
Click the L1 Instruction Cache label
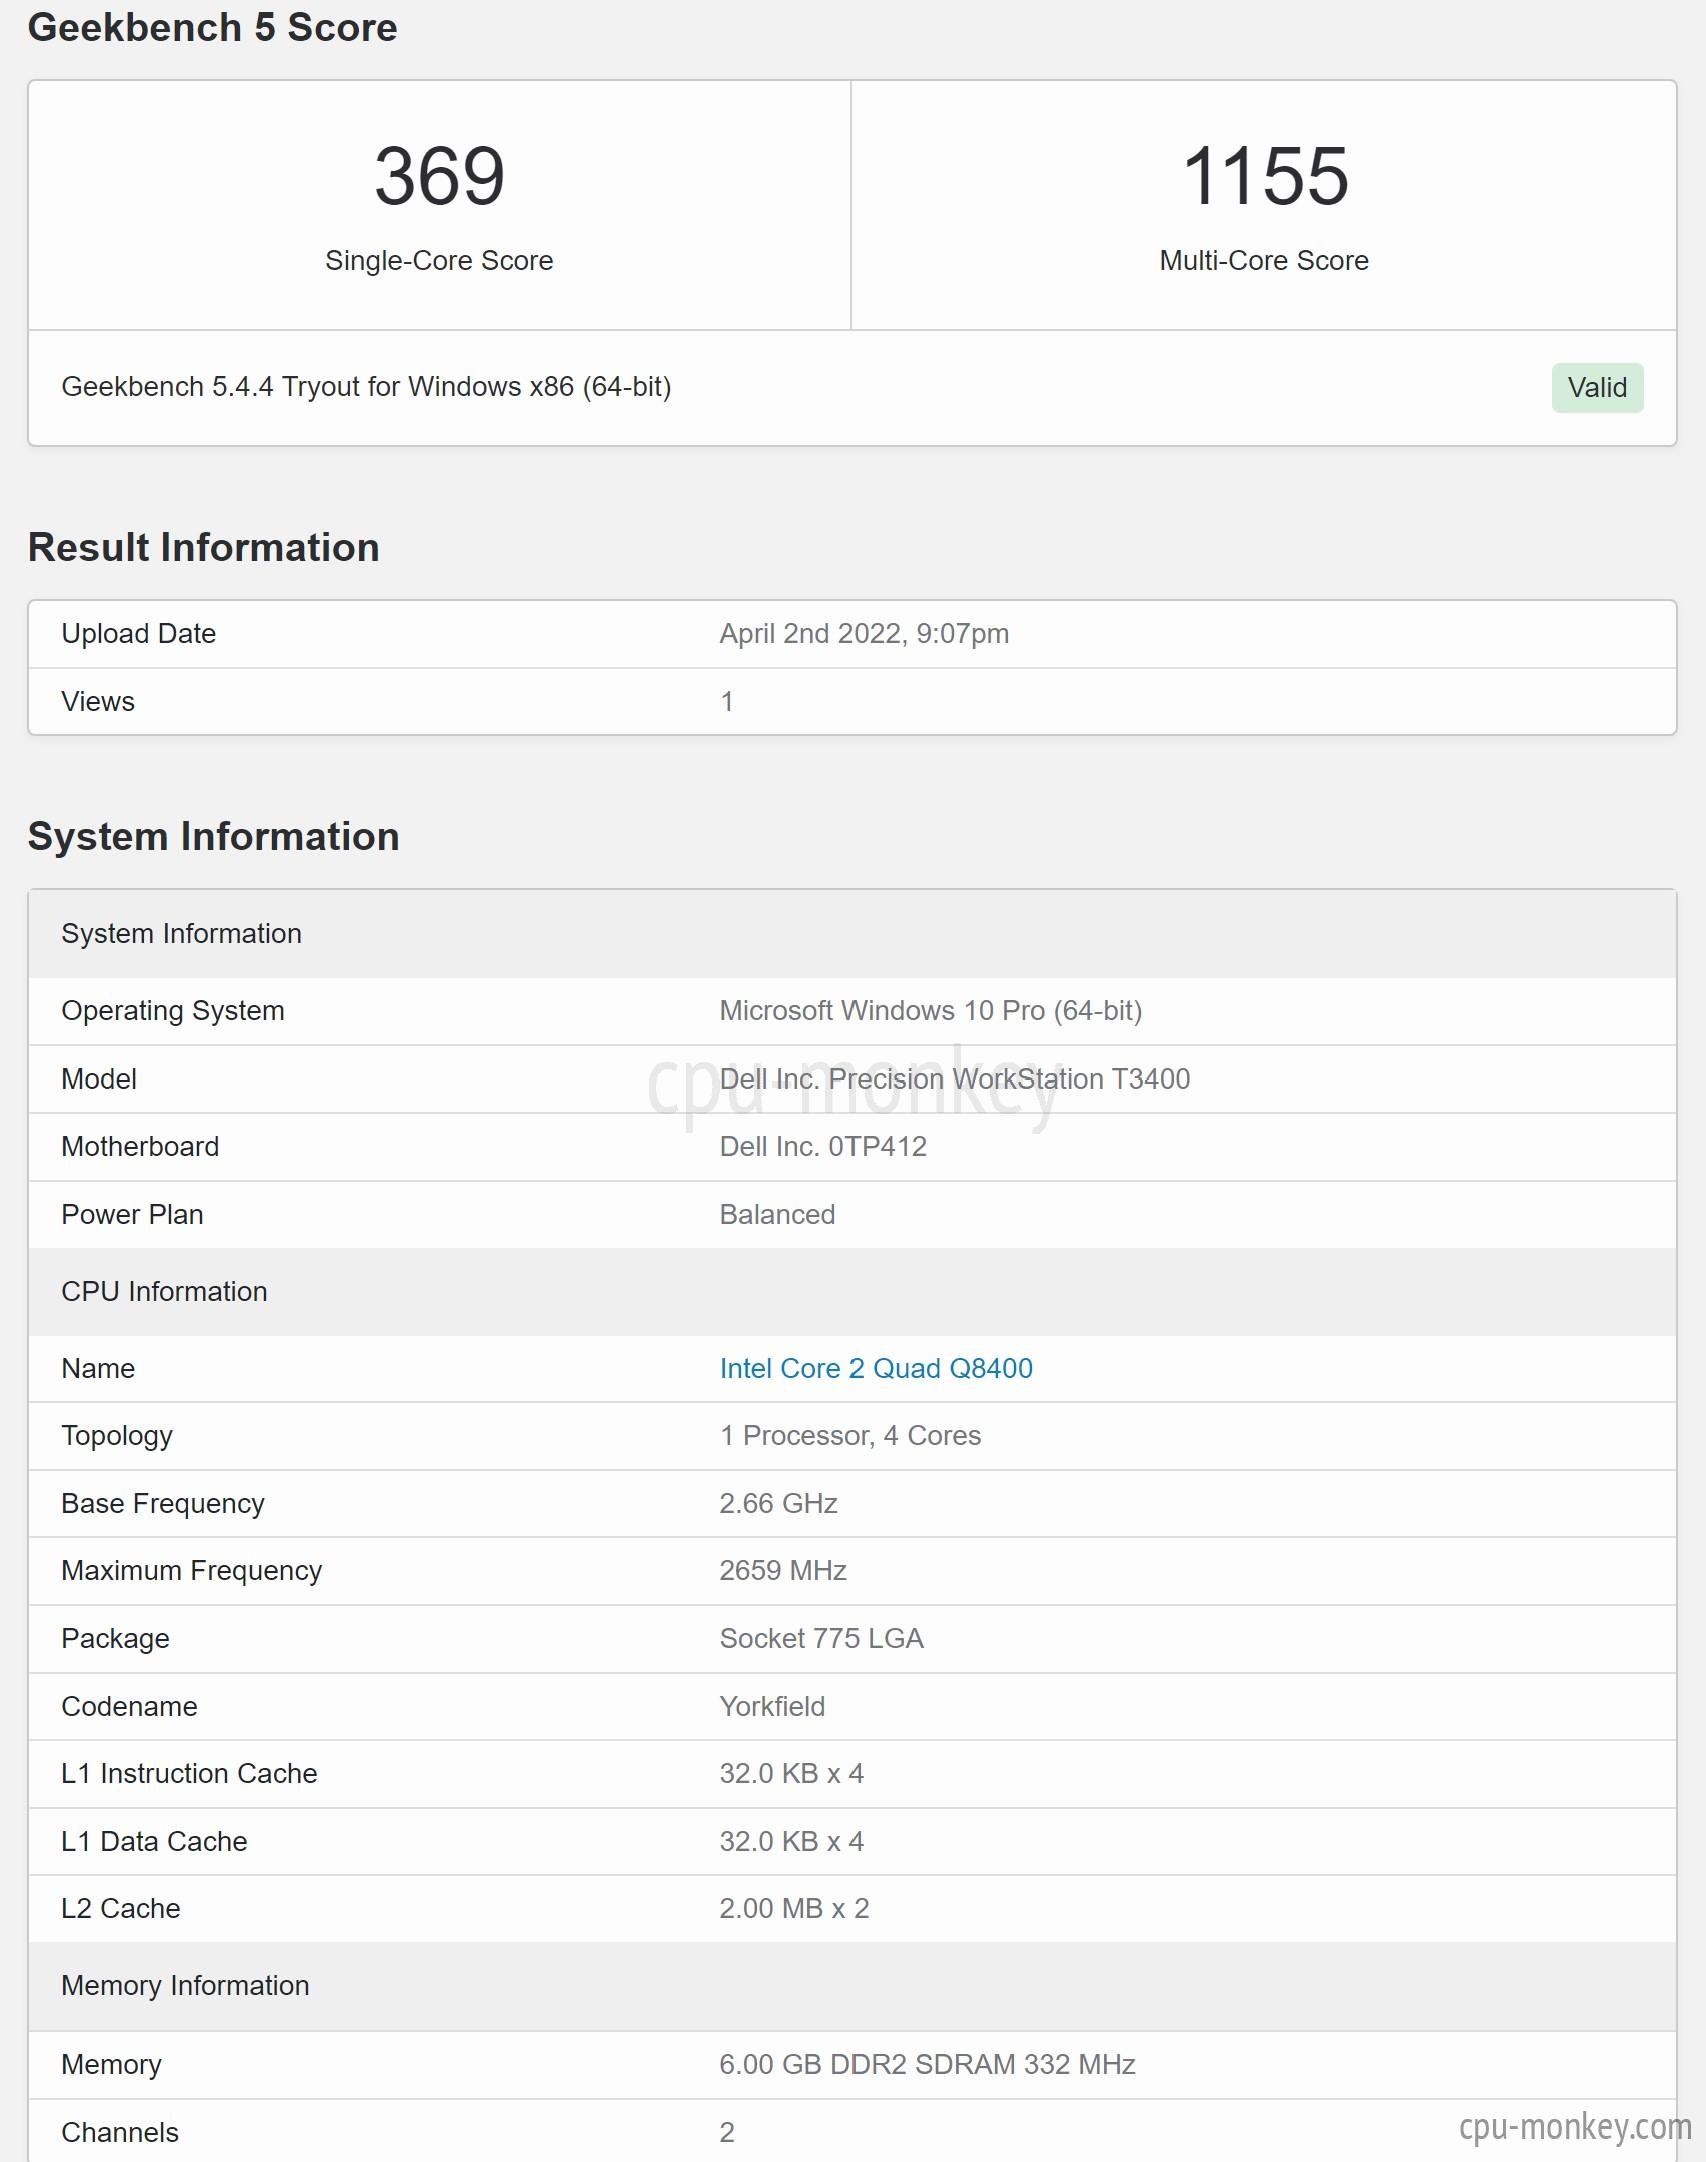[x=189, y=1774]
